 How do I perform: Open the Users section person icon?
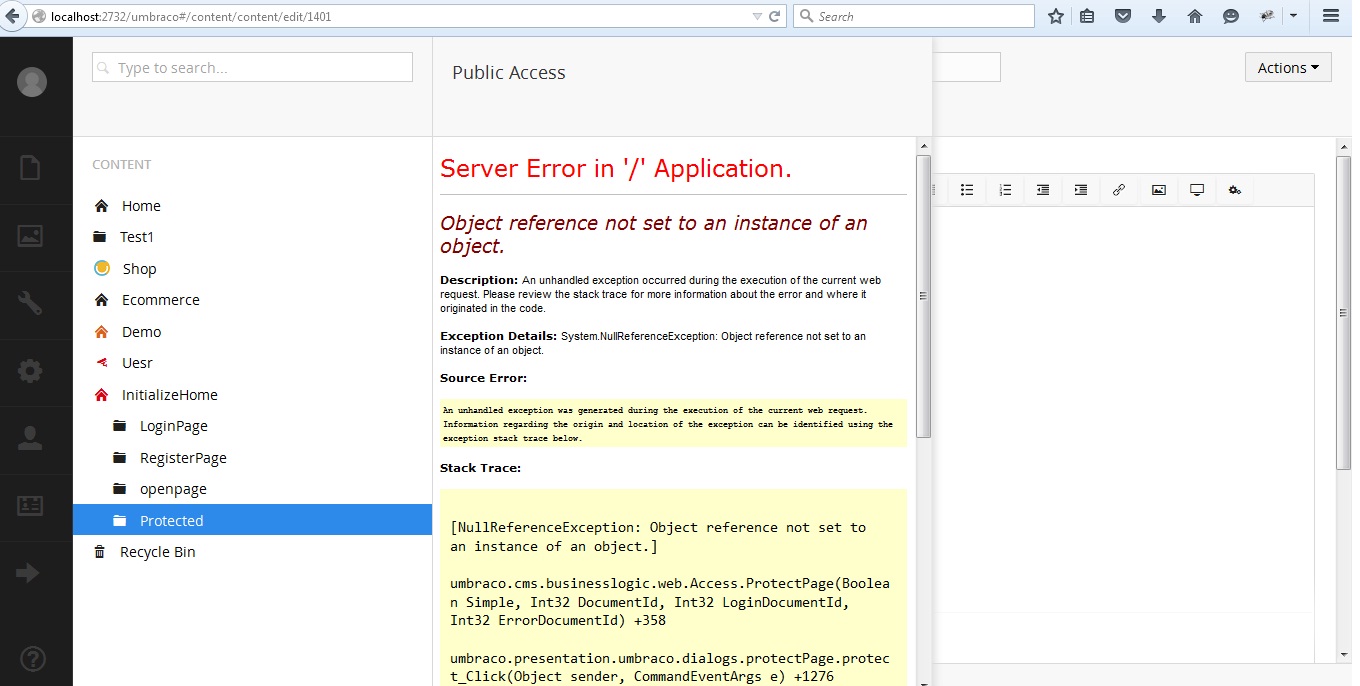tap(30, 438)
